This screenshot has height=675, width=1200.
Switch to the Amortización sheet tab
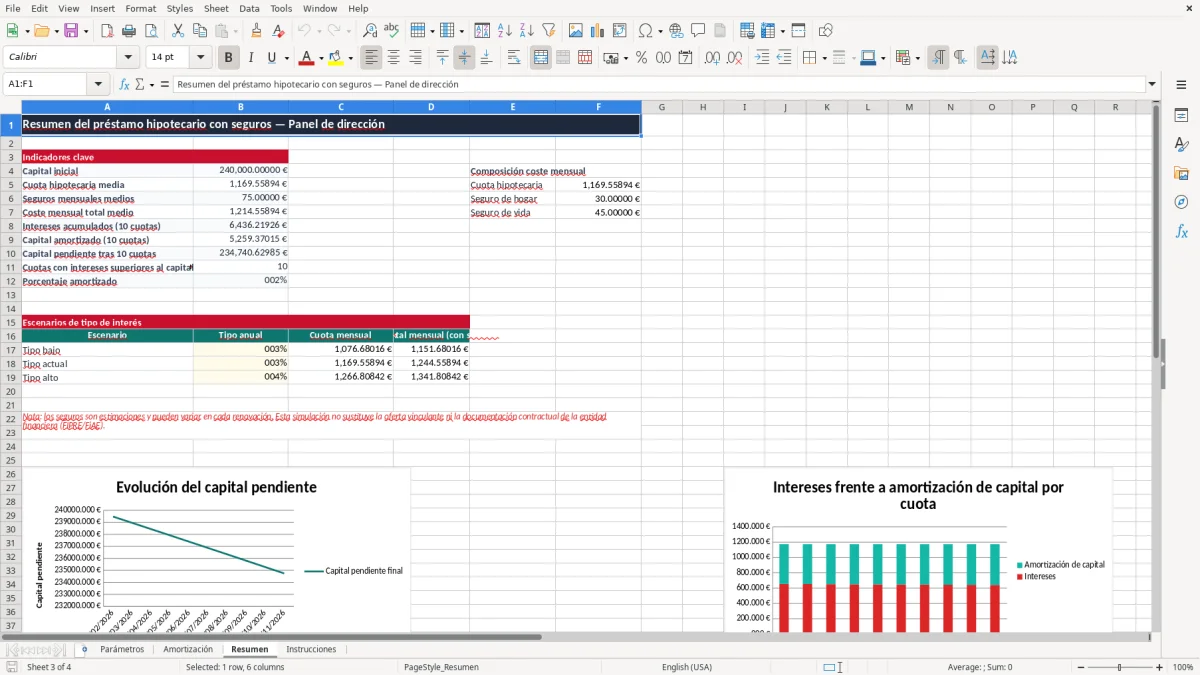tap(188, 649)
